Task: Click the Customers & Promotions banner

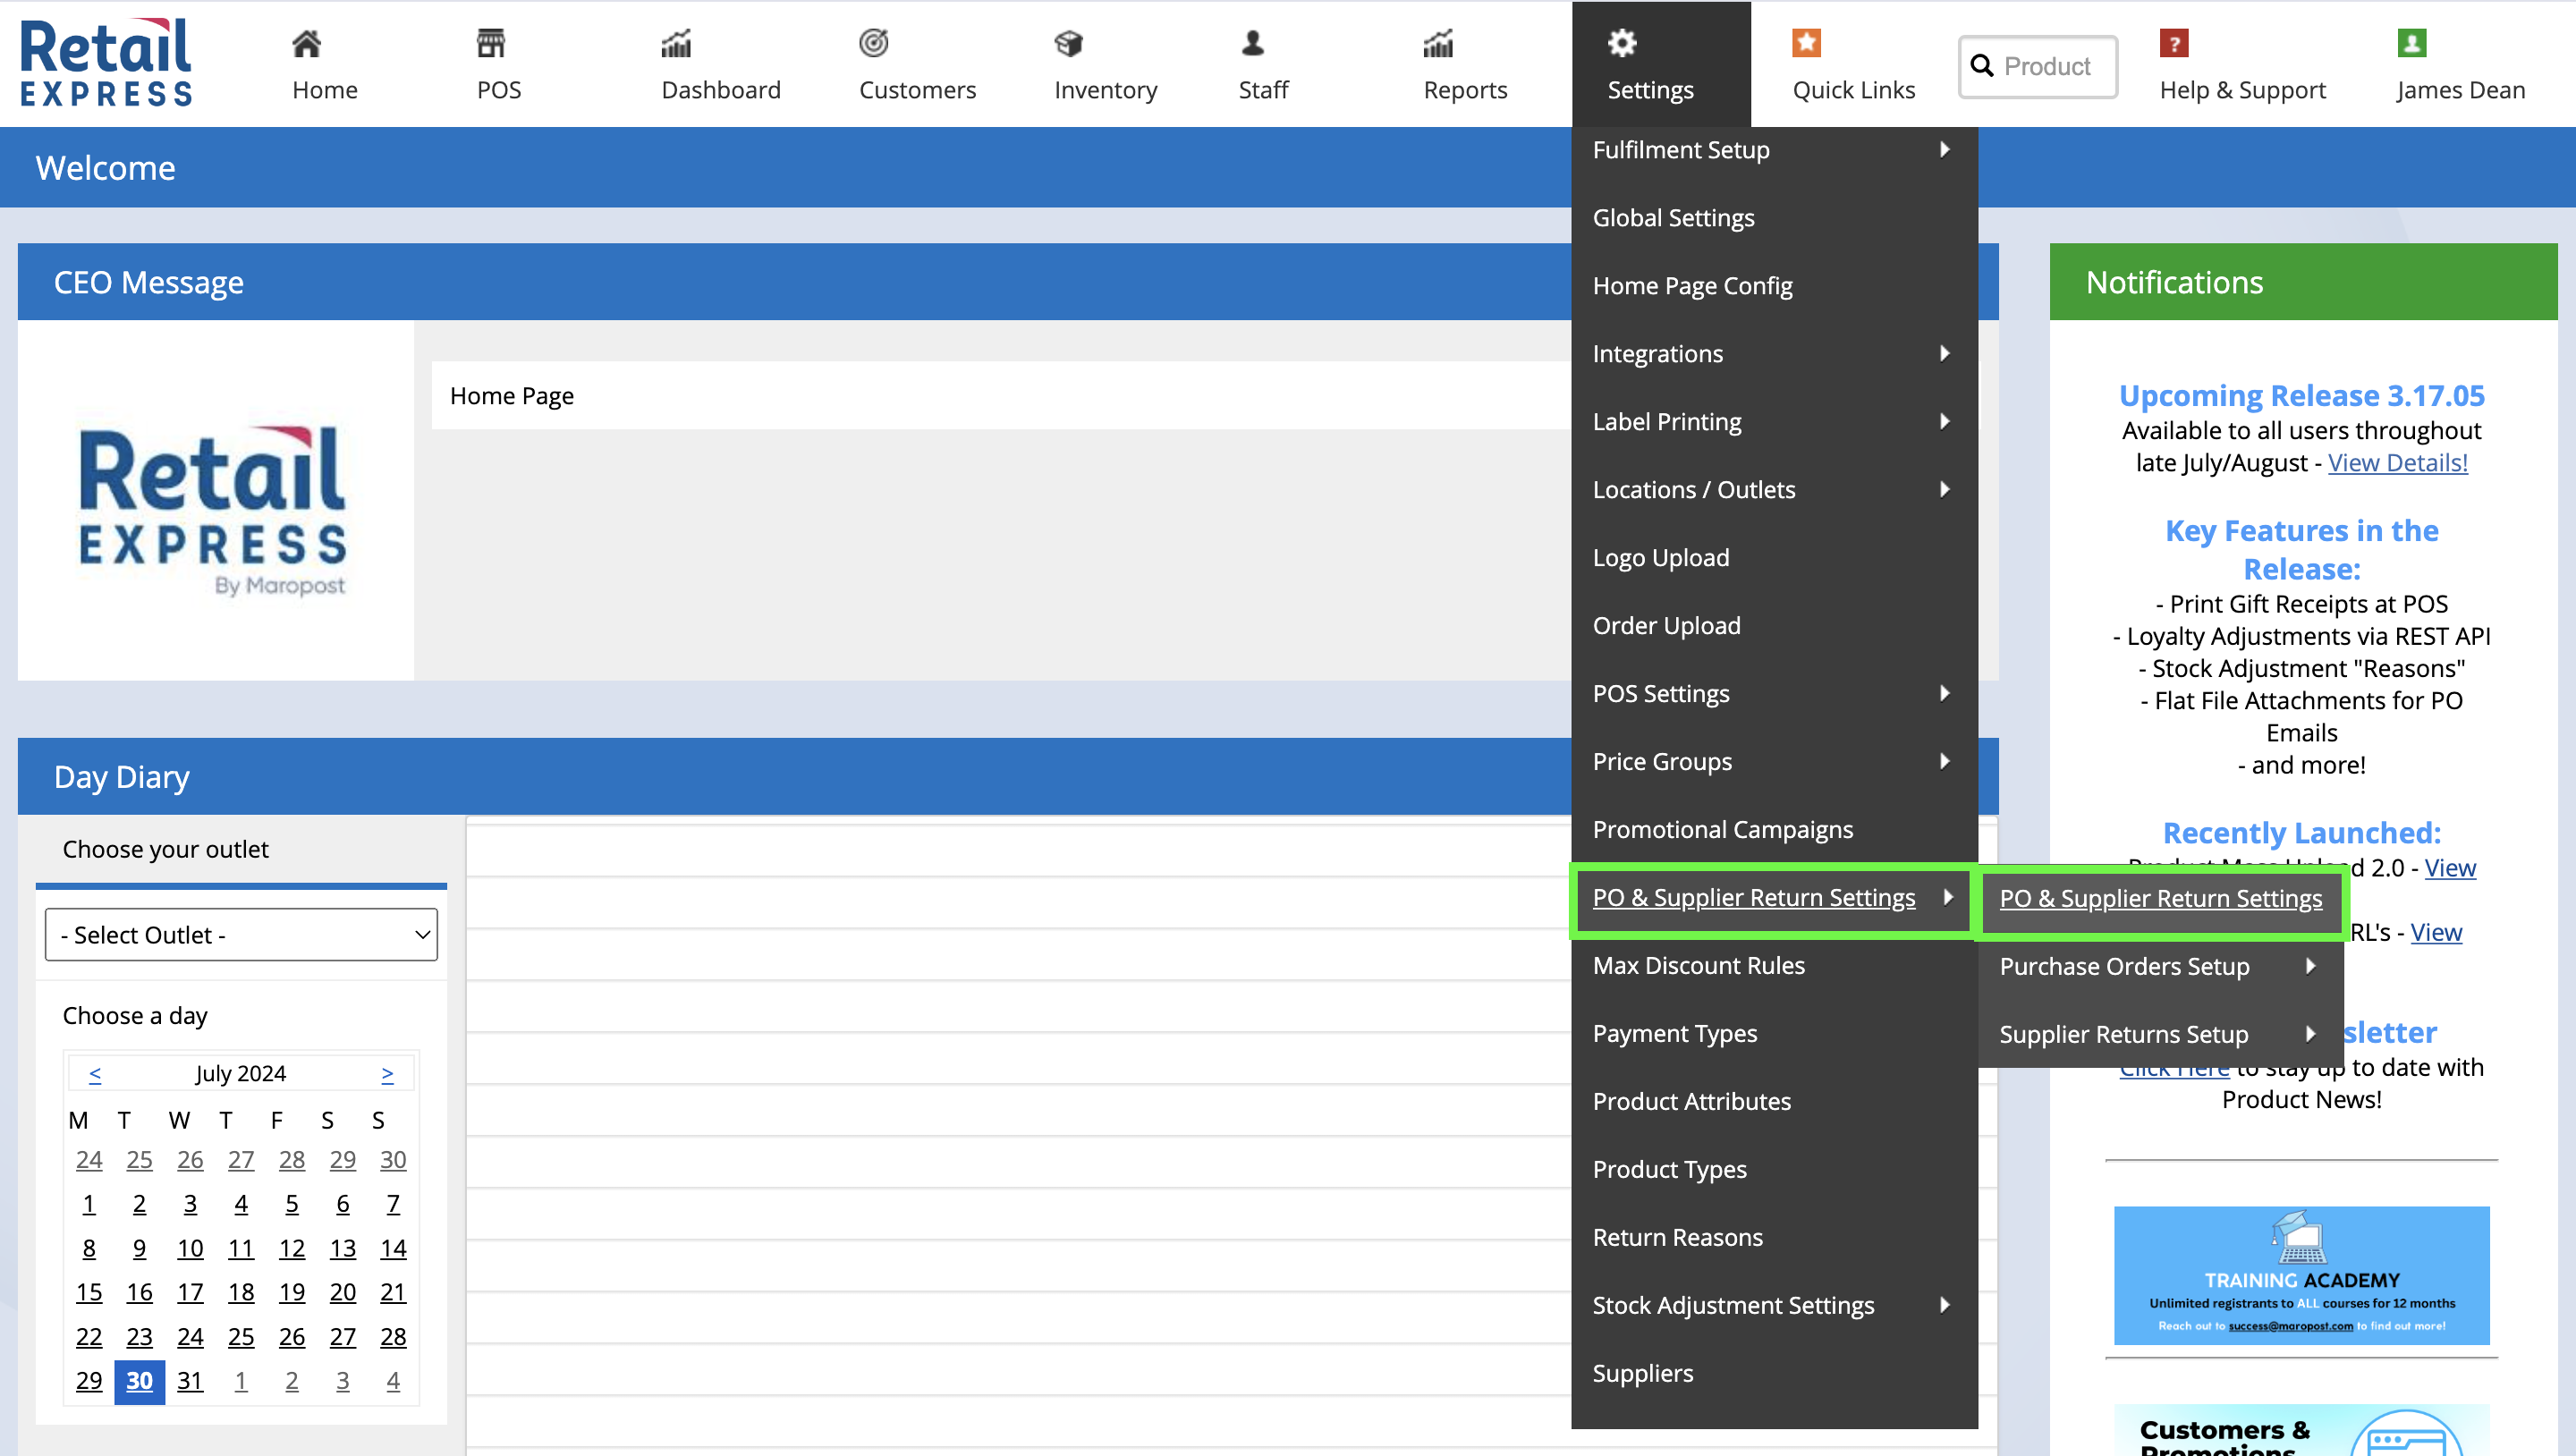Action: pos(2301,1430)
